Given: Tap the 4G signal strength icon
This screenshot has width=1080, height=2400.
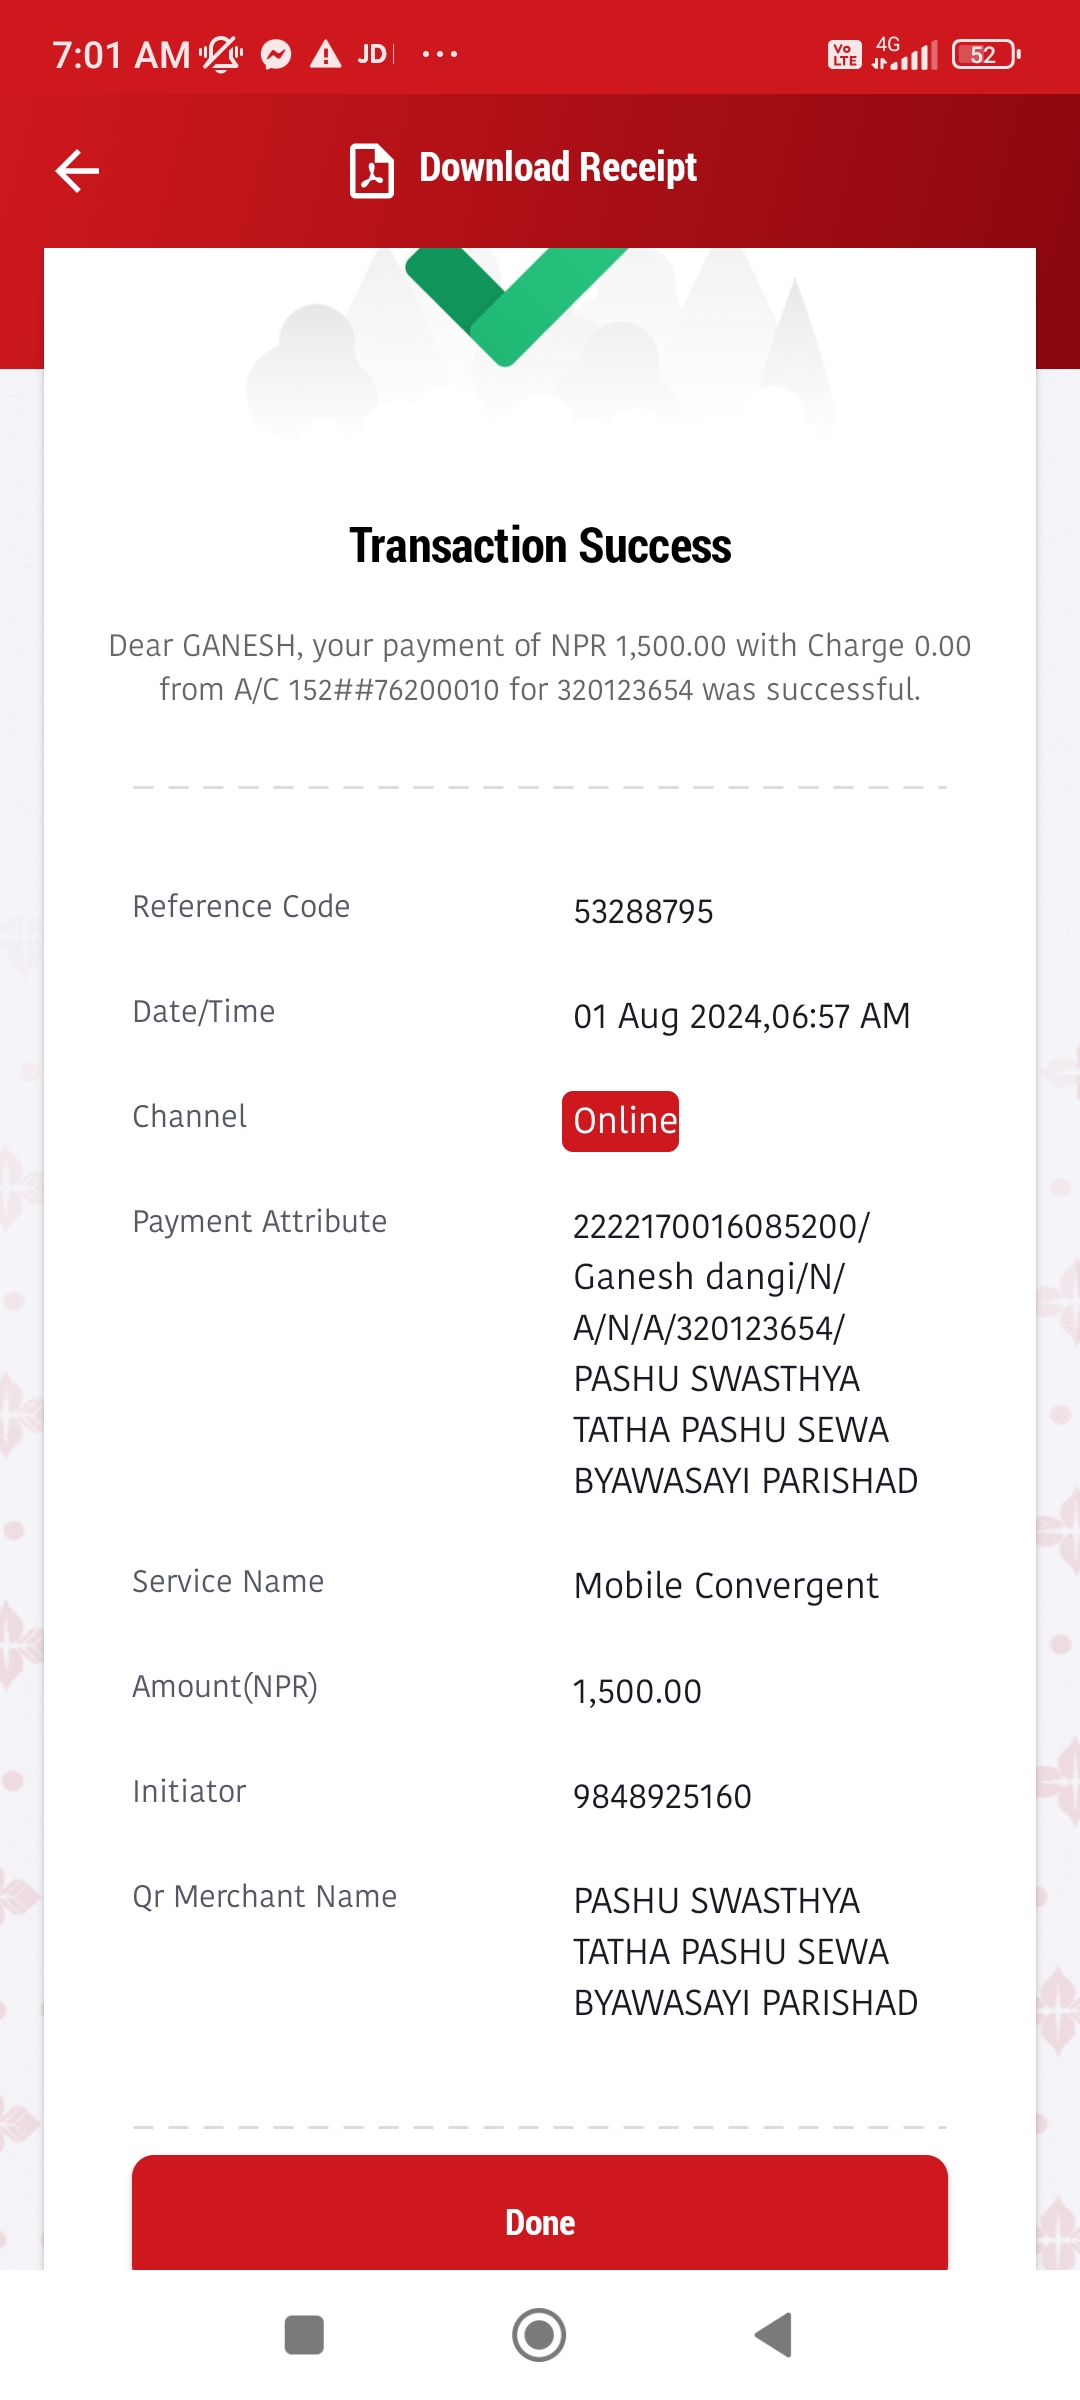Looking at the screenshot, I should [904, 54].
